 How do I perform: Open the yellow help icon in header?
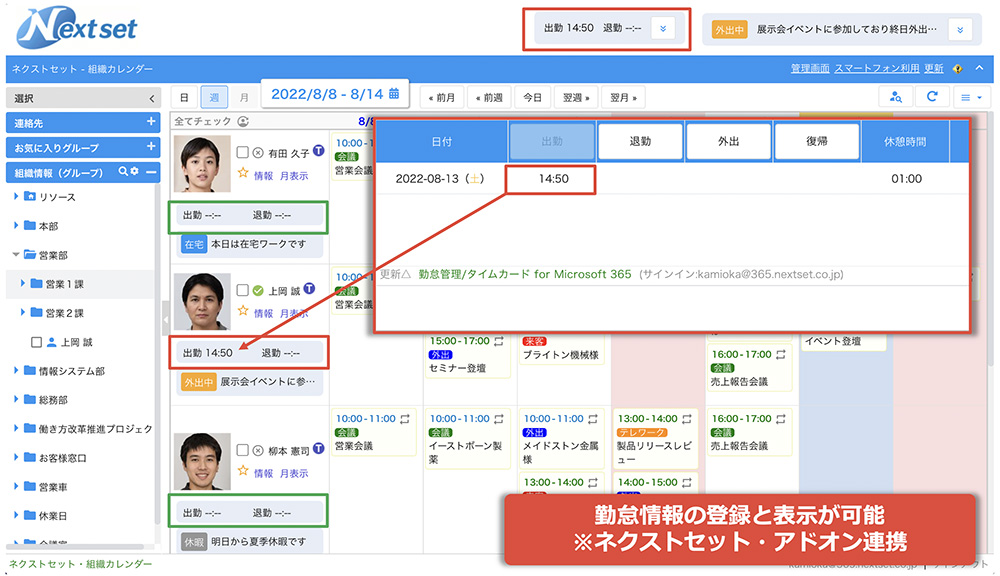coord(957,68)
